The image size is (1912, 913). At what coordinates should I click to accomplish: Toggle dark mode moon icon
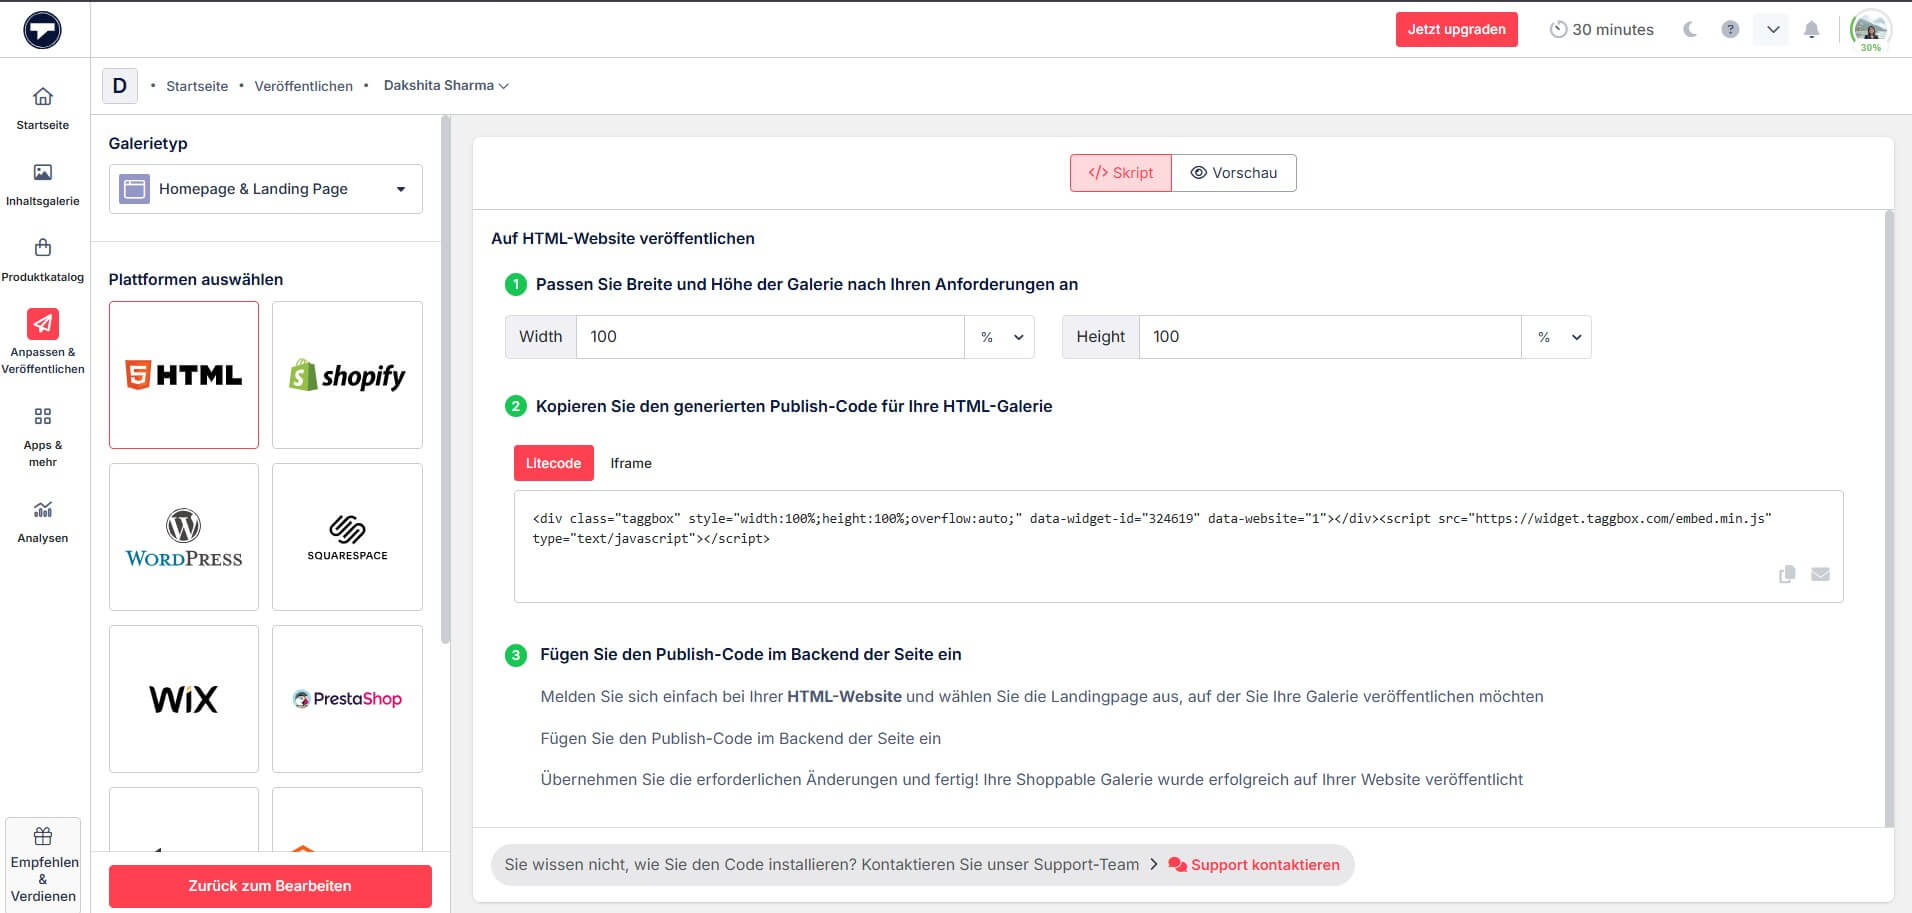click(1690, 30)
